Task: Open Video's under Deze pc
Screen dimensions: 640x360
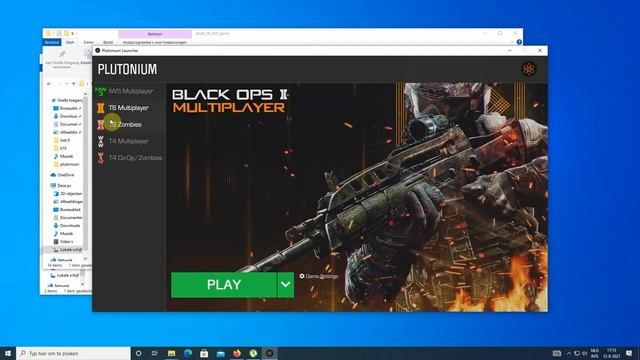Action: coord(63,242)
